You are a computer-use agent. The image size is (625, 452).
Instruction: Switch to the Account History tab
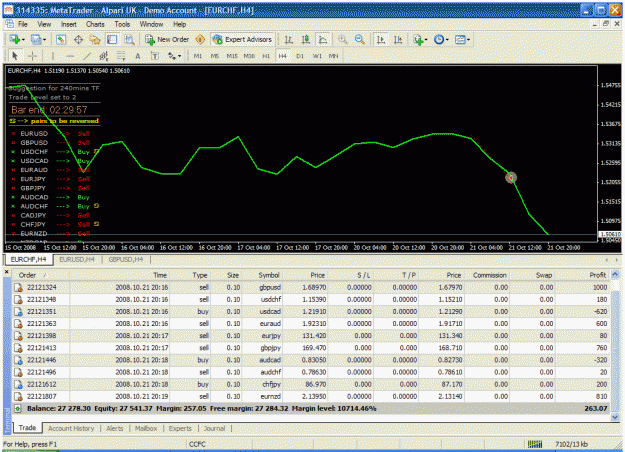[x=71, y=428]
